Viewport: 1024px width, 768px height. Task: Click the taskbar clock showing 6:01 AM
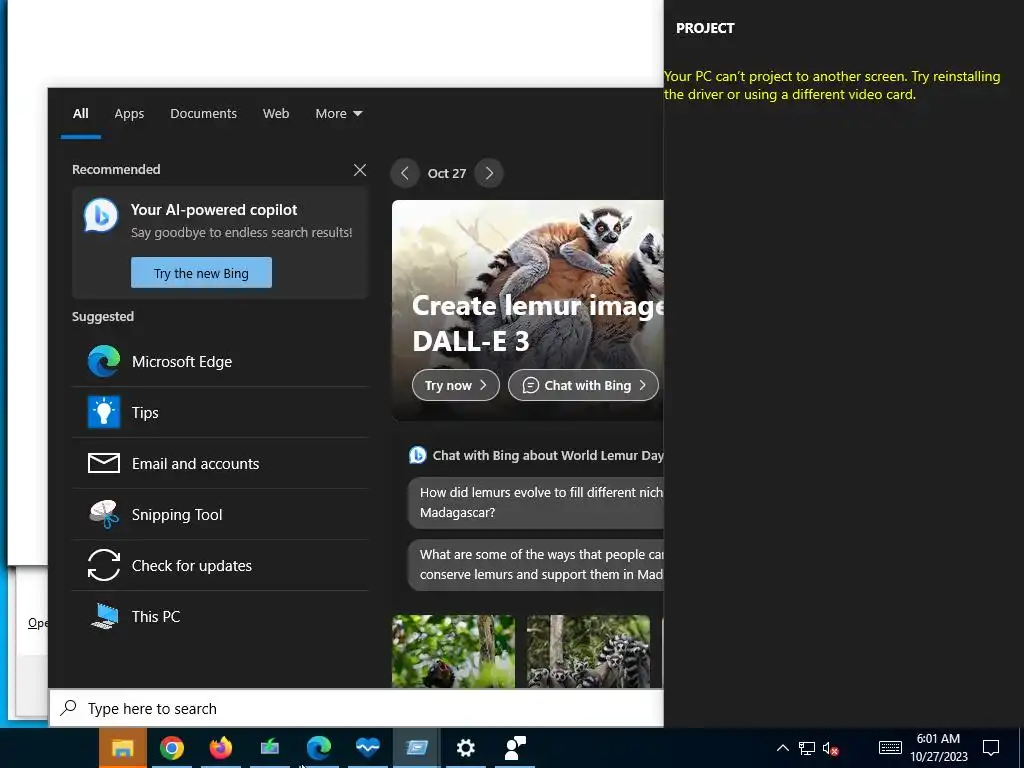click(938, 748)
